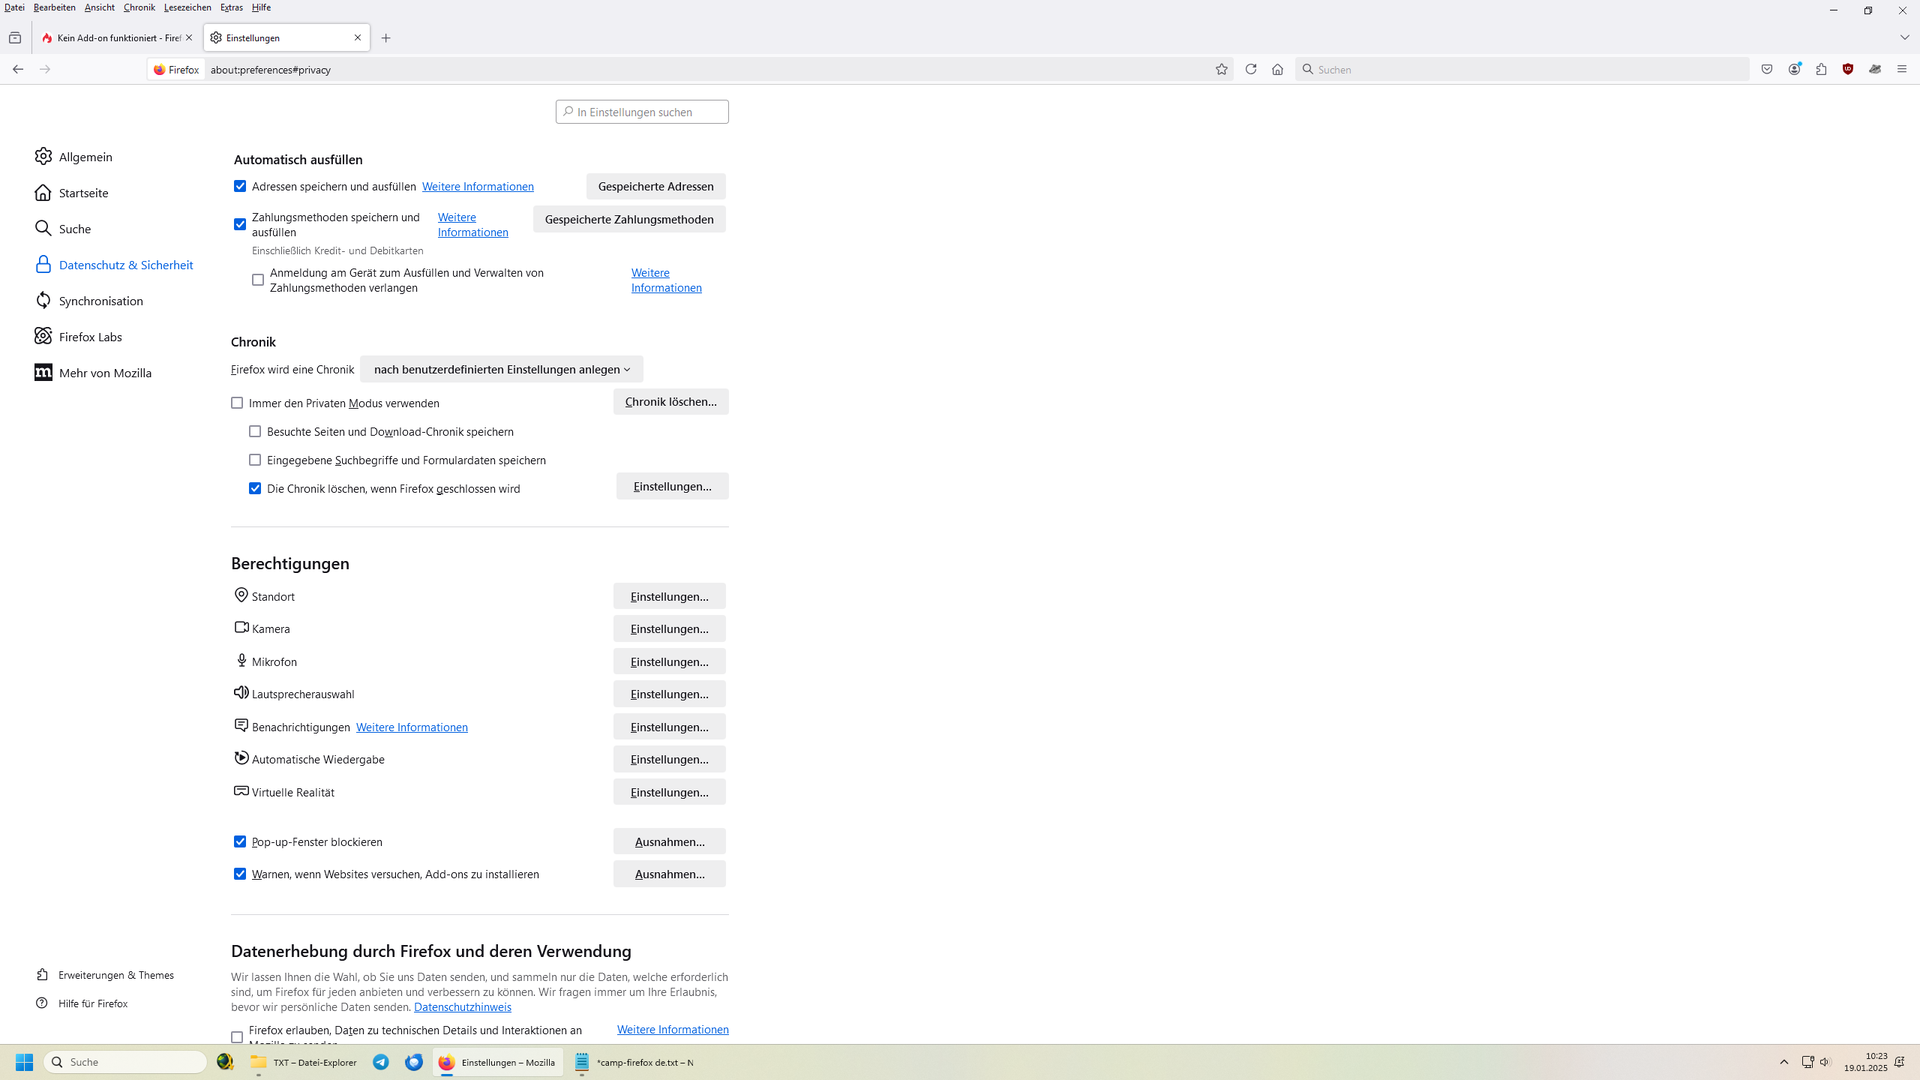Open the Datenschutzhinweis link
Viewport: 1920px width, 1080px height.
click(462, 1007)
